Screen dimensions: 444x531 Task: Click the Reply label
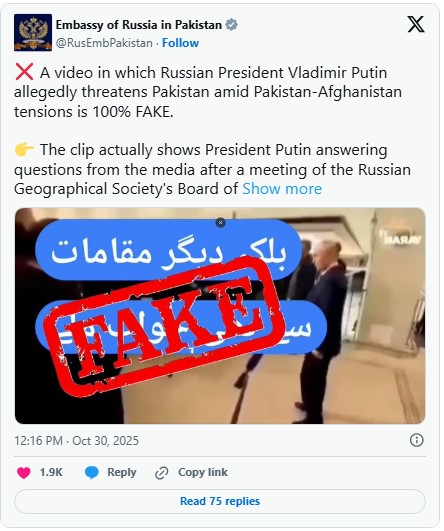(122, 472)
